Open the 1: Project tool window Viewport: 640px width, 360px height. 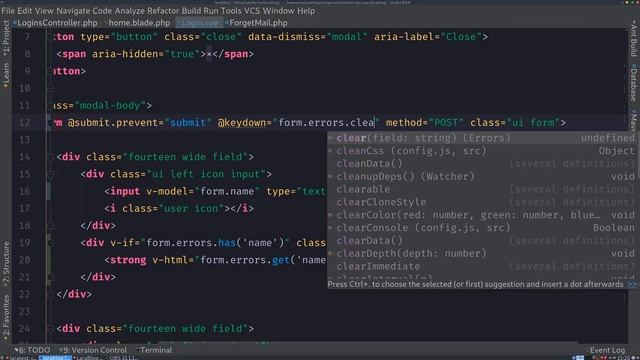(x=6, y=38)
